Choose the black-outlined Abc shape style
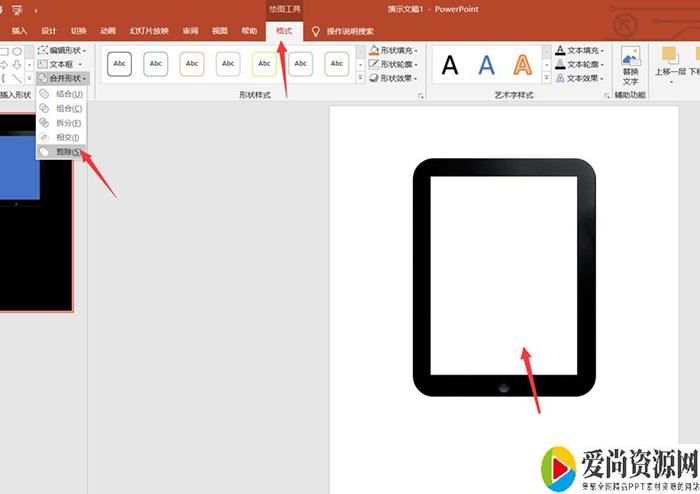 click(x=119, y=65)
